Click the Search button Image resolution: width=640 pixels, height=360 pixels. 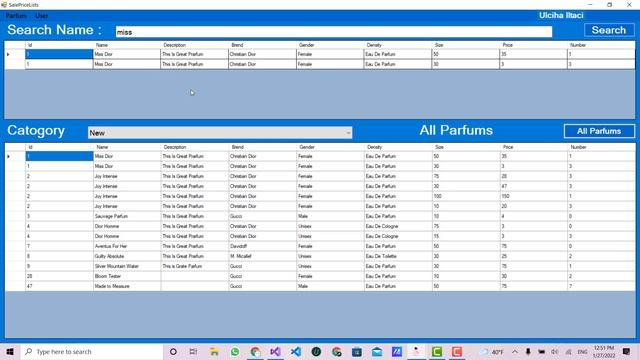click(609, 30)
